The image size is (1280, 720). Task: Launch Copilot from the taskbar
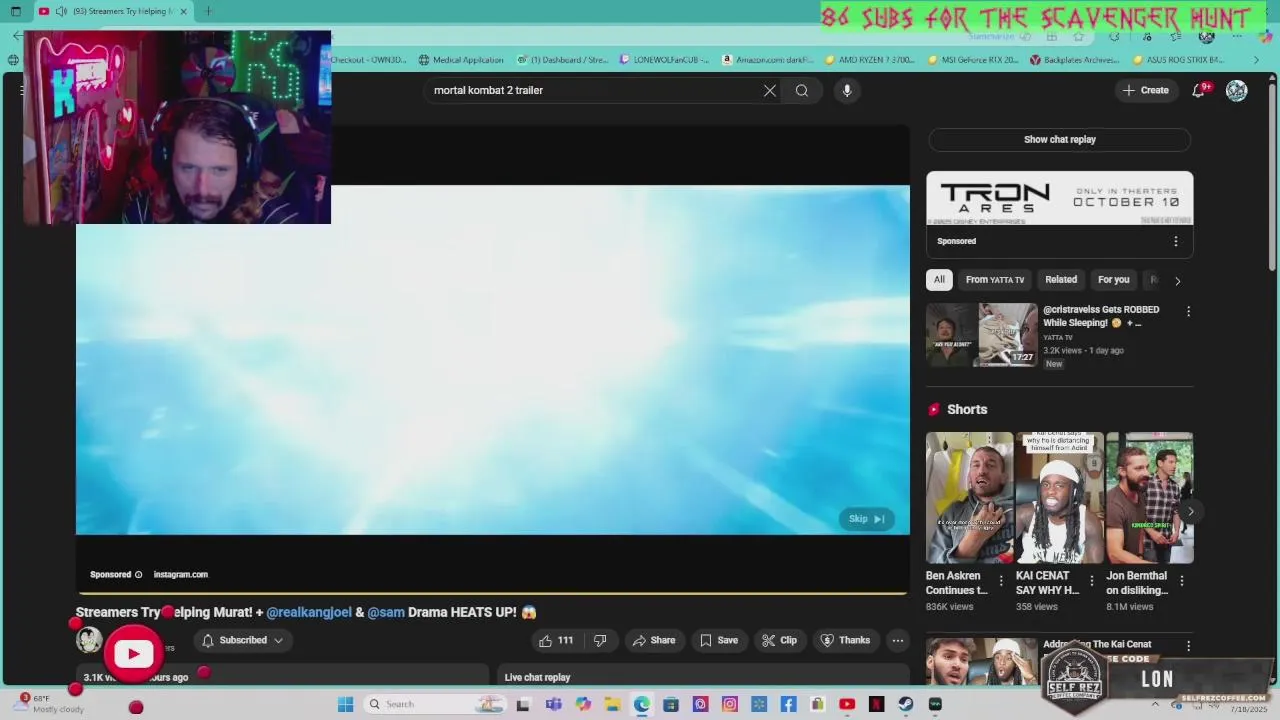(583, 705)
